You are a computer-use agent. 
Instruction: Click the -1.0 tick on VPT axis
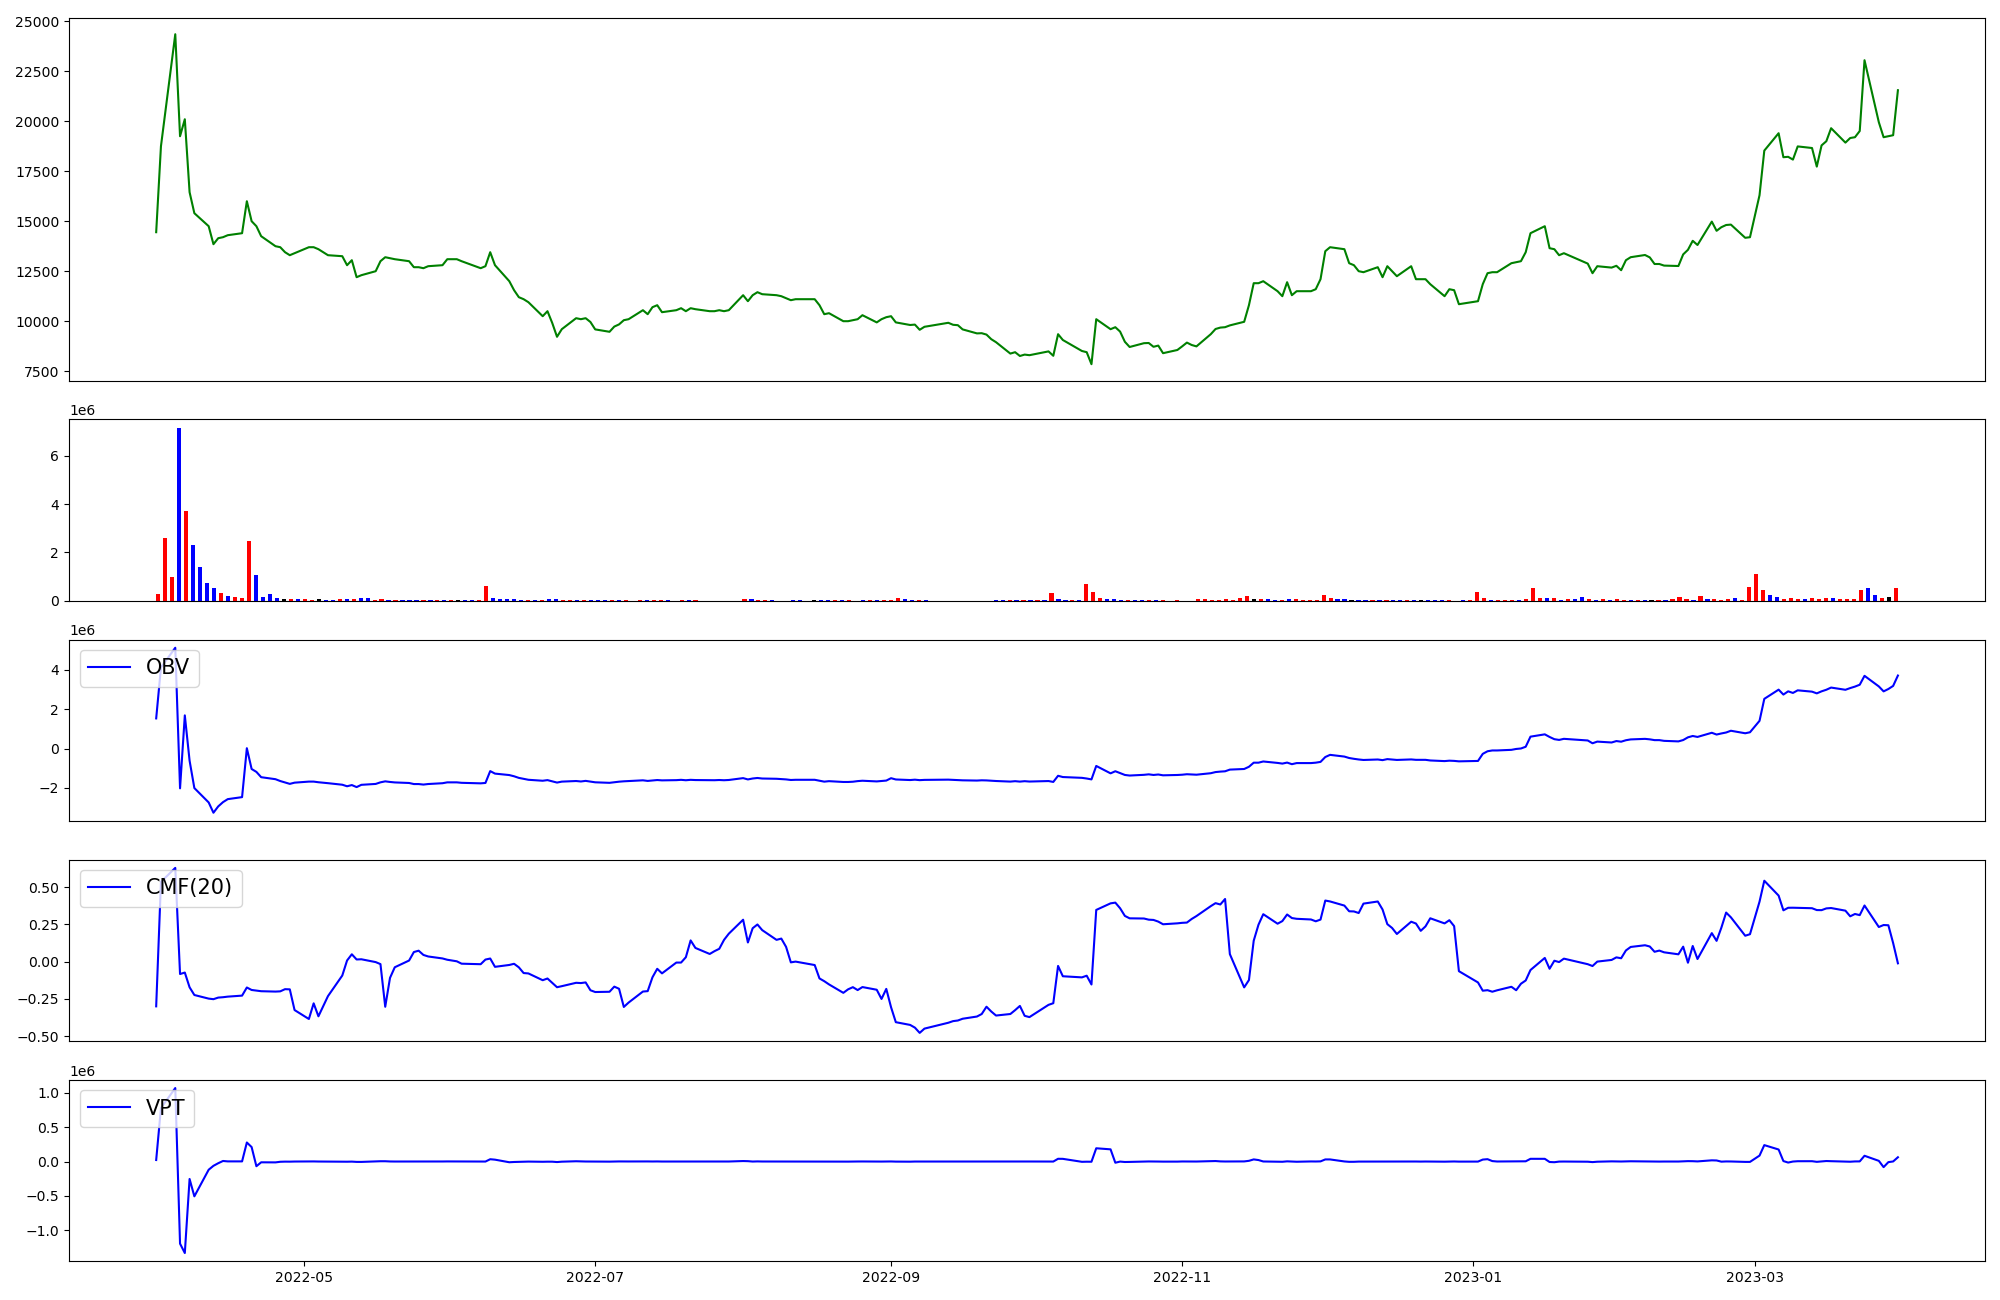coord(45,1231)
